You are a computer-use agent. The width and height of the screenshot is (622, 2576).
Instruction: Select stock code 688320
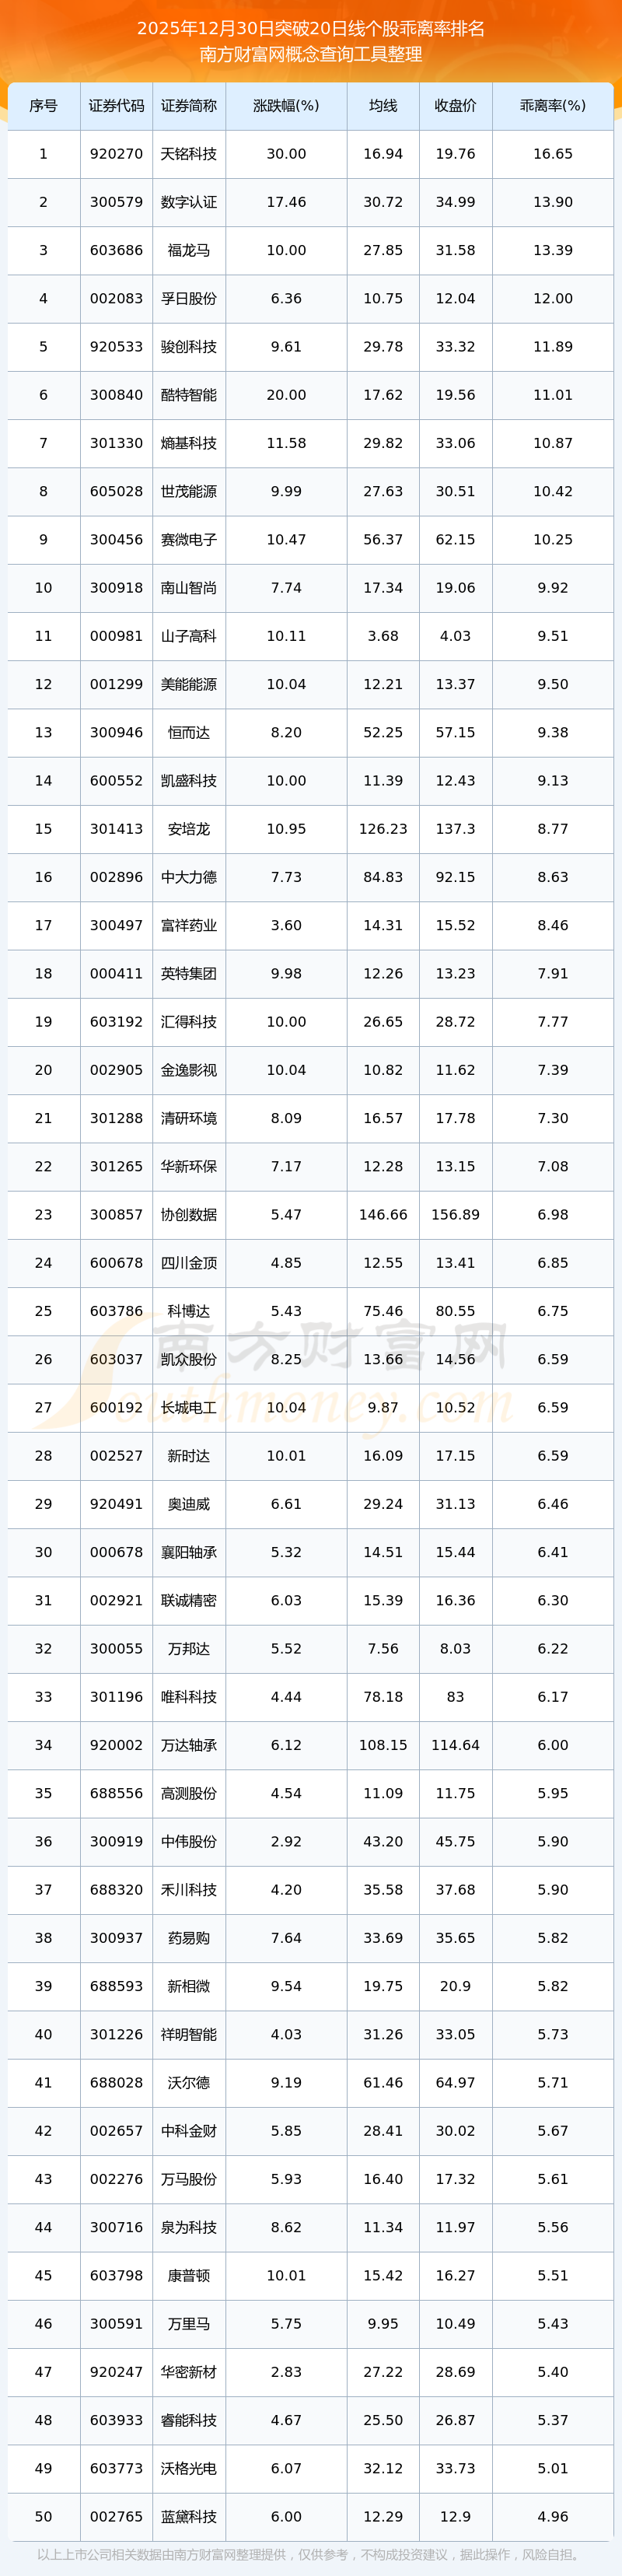click(116, 1889)
